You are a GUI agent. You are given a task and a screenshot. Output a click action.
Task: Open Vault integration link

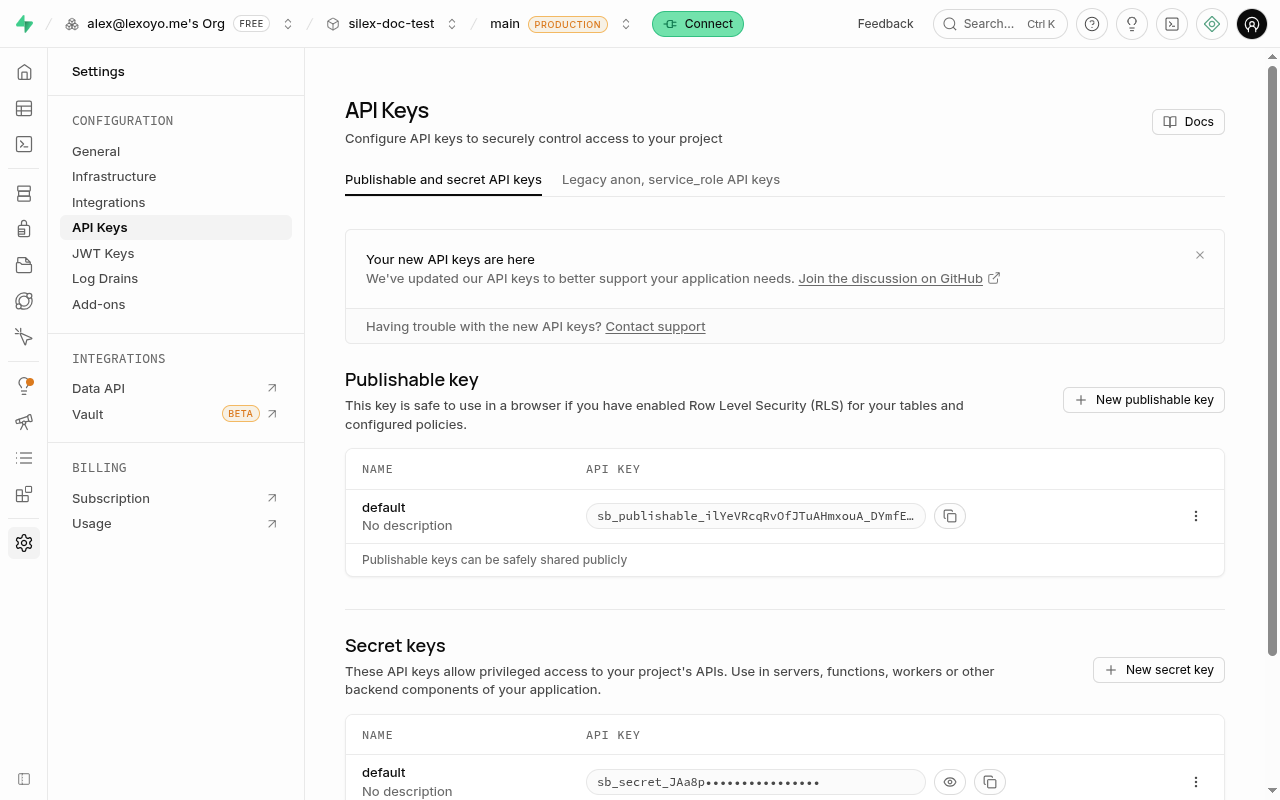click(176, 414)
